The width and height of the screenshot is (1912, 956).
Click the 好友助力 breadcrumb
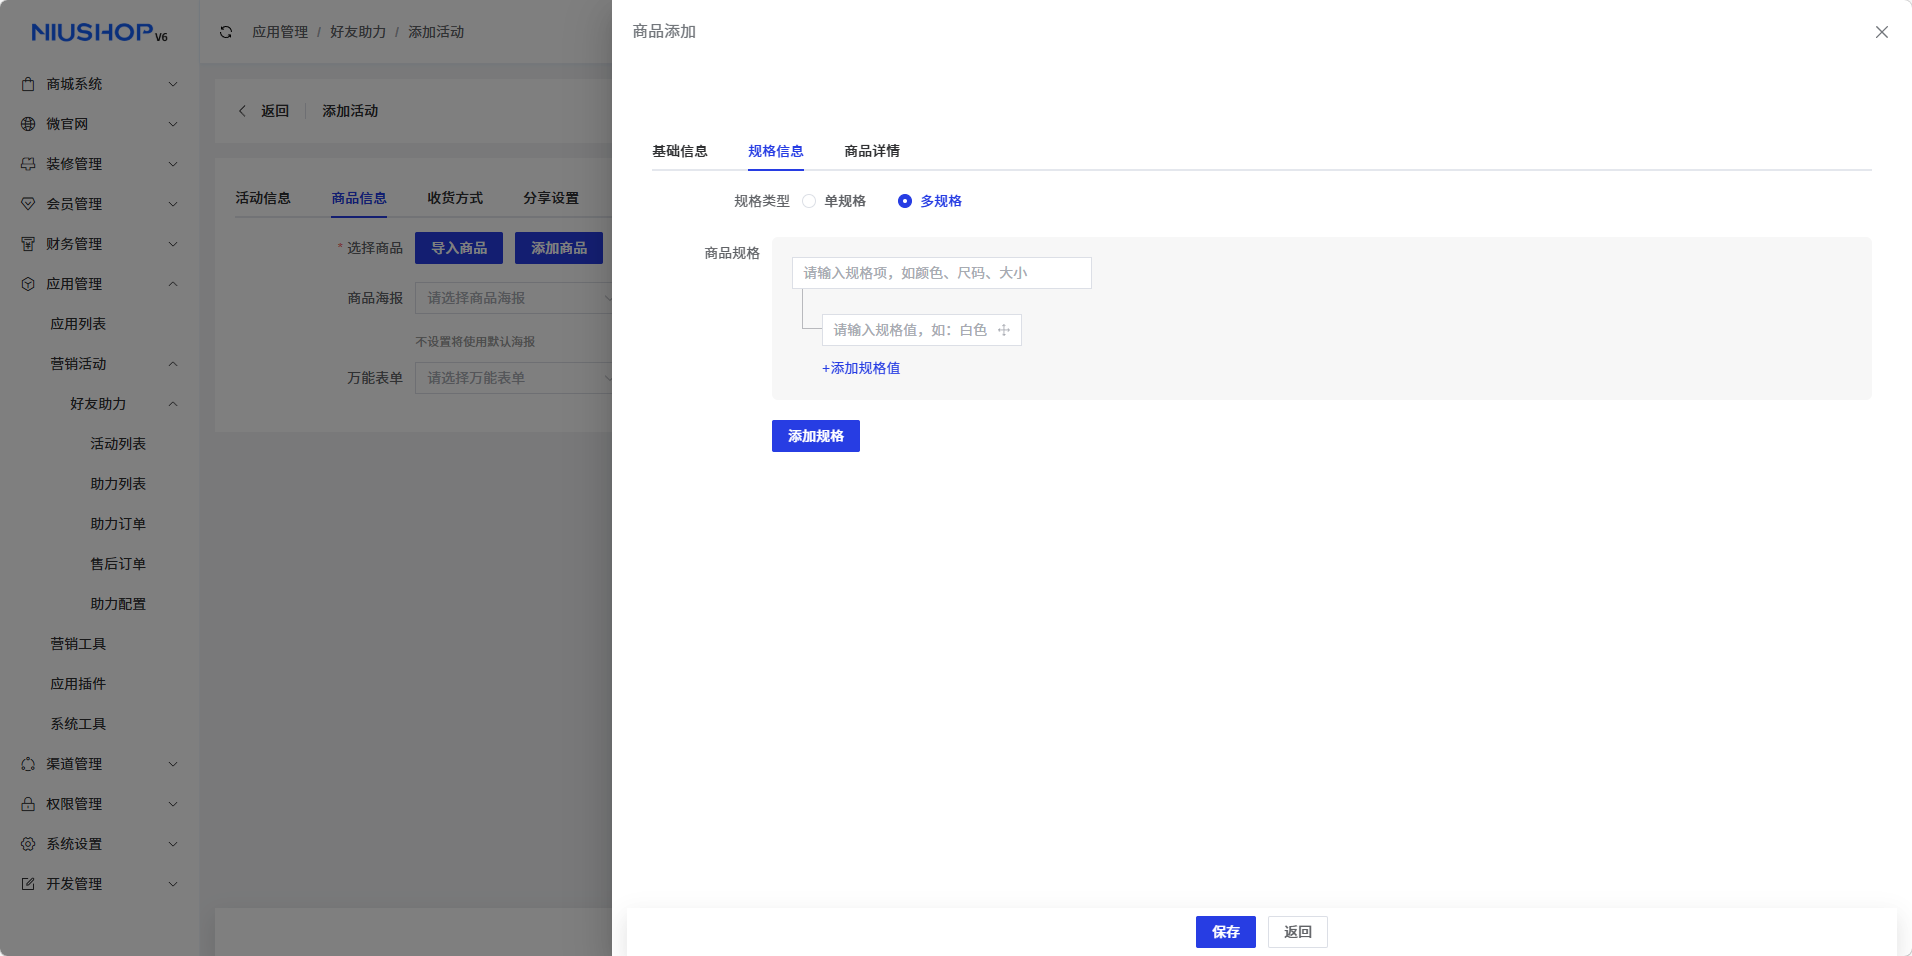358,32
